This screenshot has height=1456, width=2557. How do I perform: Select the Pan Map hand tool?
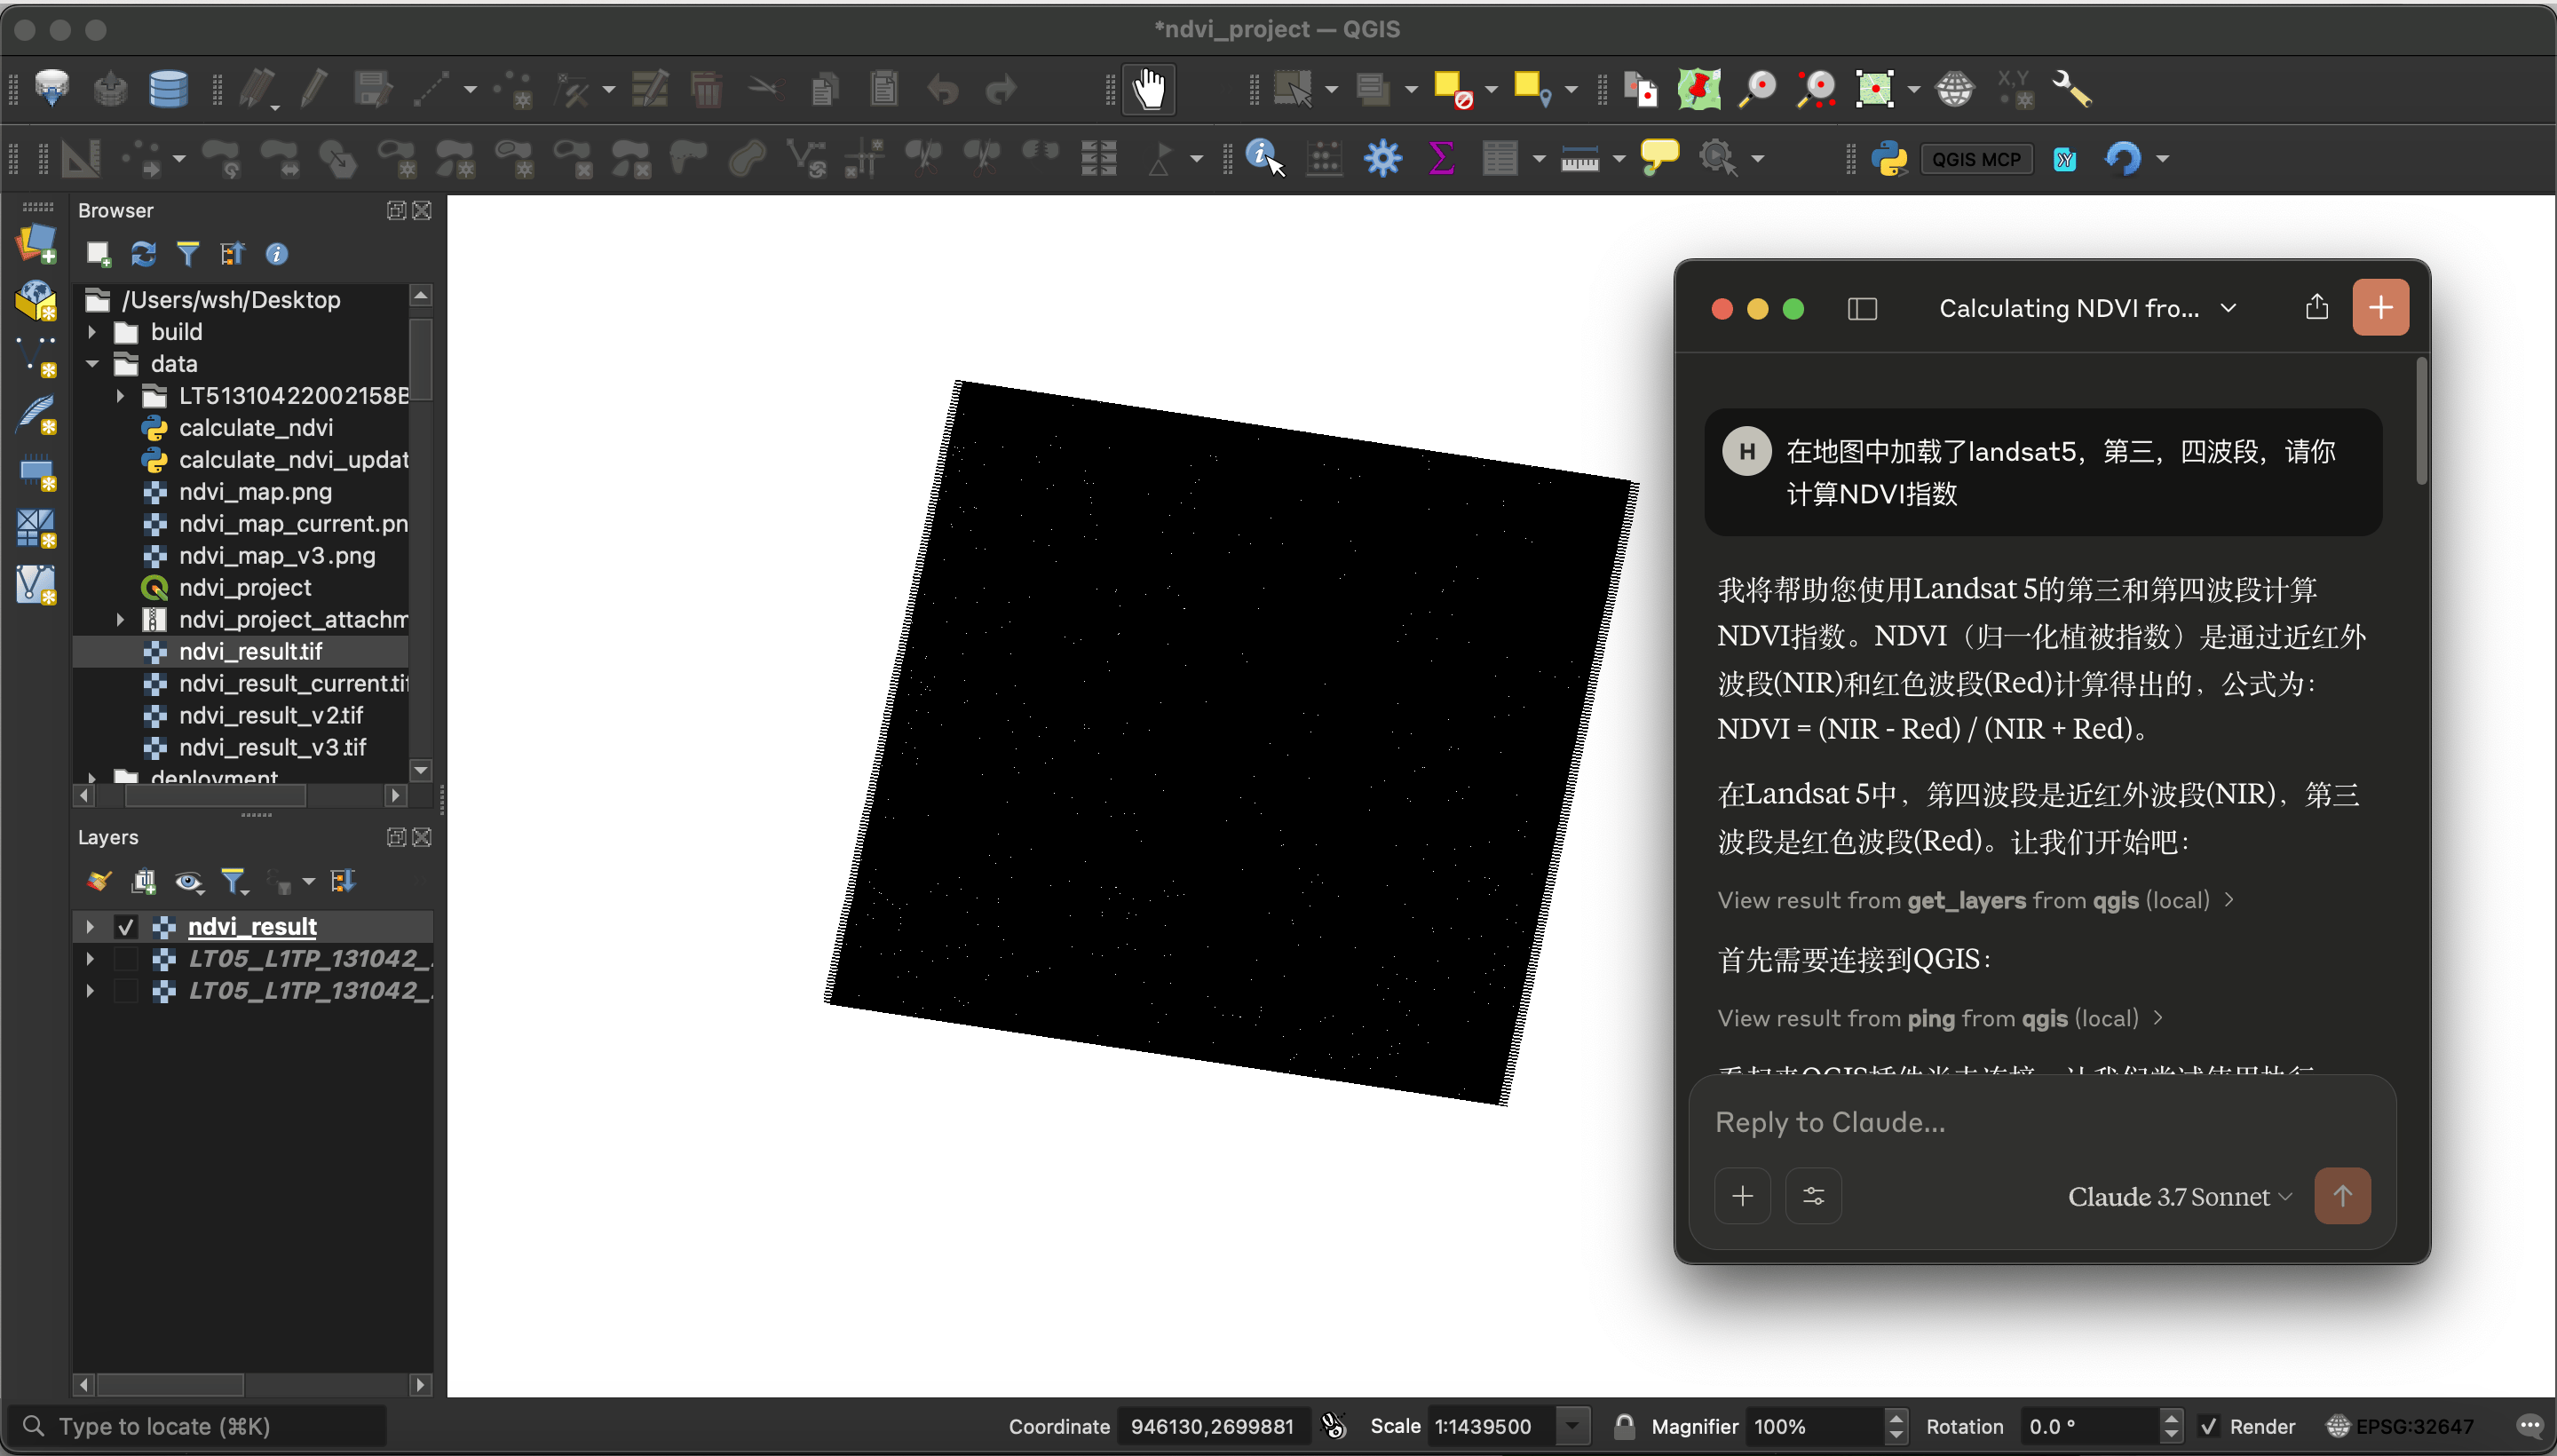coord(1149,89)
